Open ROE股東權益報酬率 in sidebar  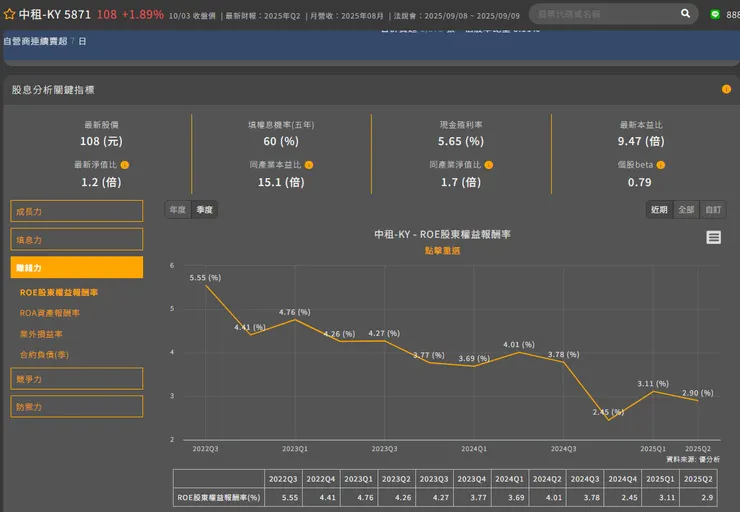(59, 293)
